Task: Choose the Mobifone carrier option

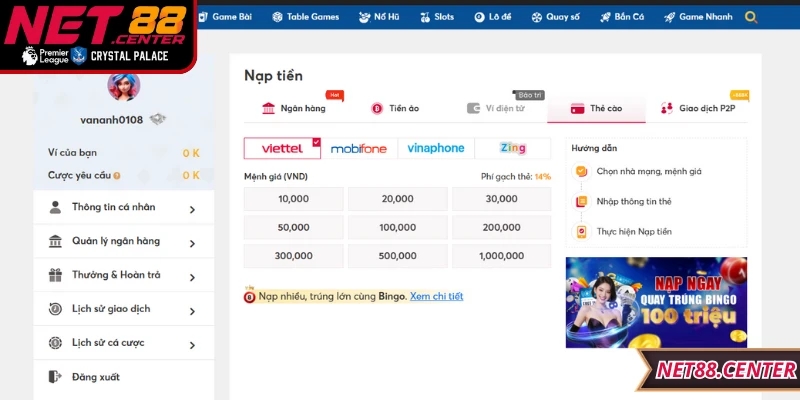Action: (359, 148)
